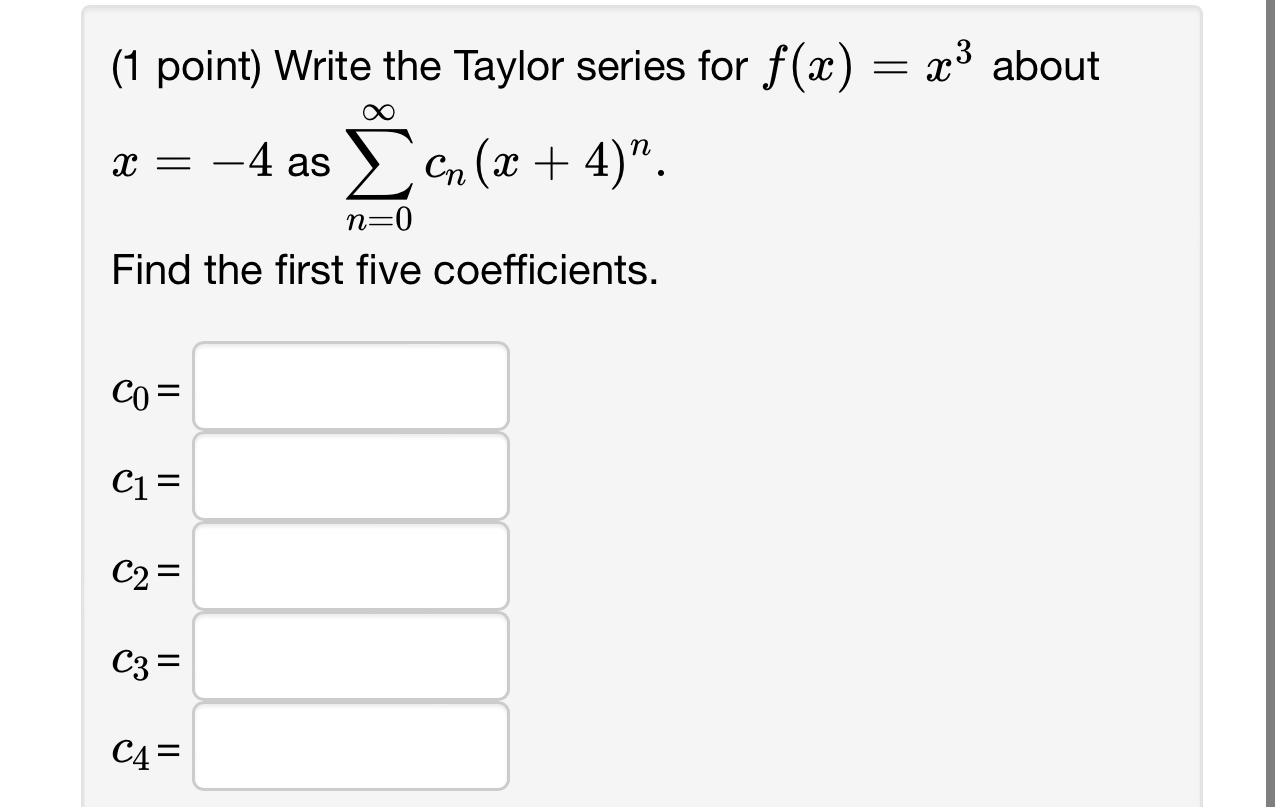Click the (1 point) text label
The width and height of the screenshot is (1284, 807).
(x=186, y=64)
